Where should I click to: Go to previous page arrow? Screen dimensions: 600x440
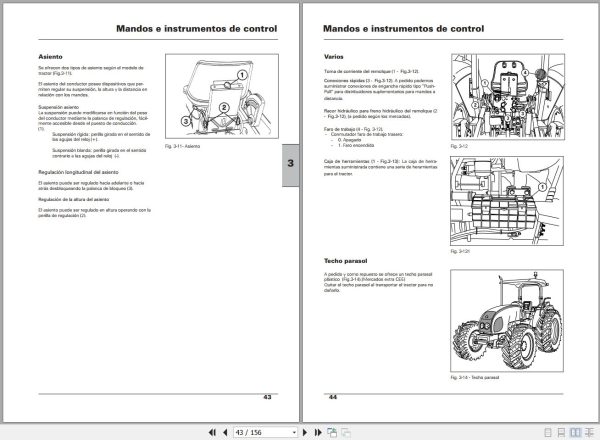point(225,432)
